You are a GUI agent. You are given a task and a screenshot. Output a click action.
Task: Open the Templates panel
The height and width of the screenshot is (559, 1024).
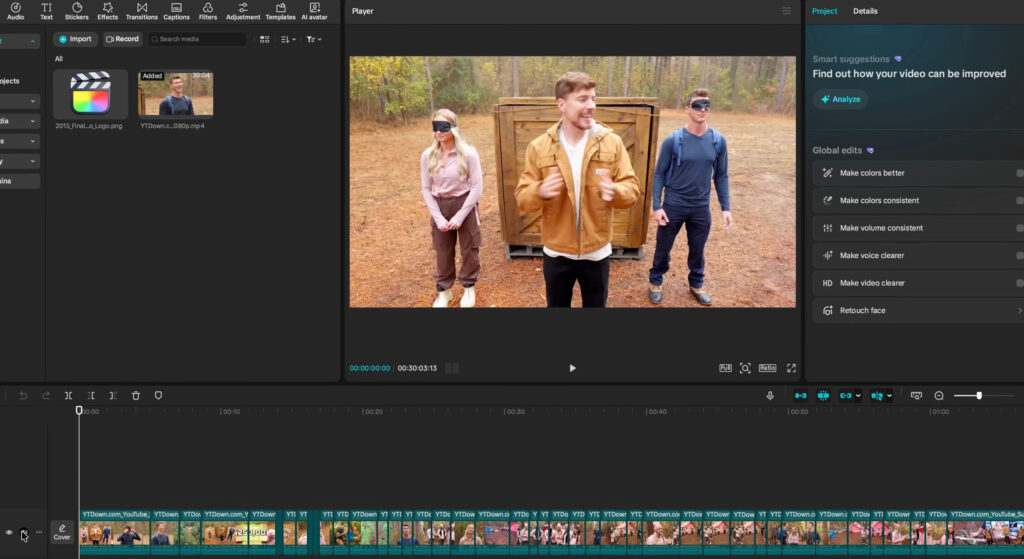coord(280,11)
